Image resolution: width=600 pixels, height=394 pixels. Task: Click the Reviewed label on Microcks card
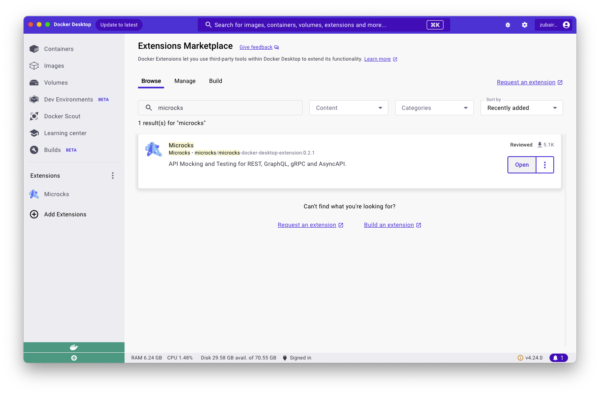point(521,145)
